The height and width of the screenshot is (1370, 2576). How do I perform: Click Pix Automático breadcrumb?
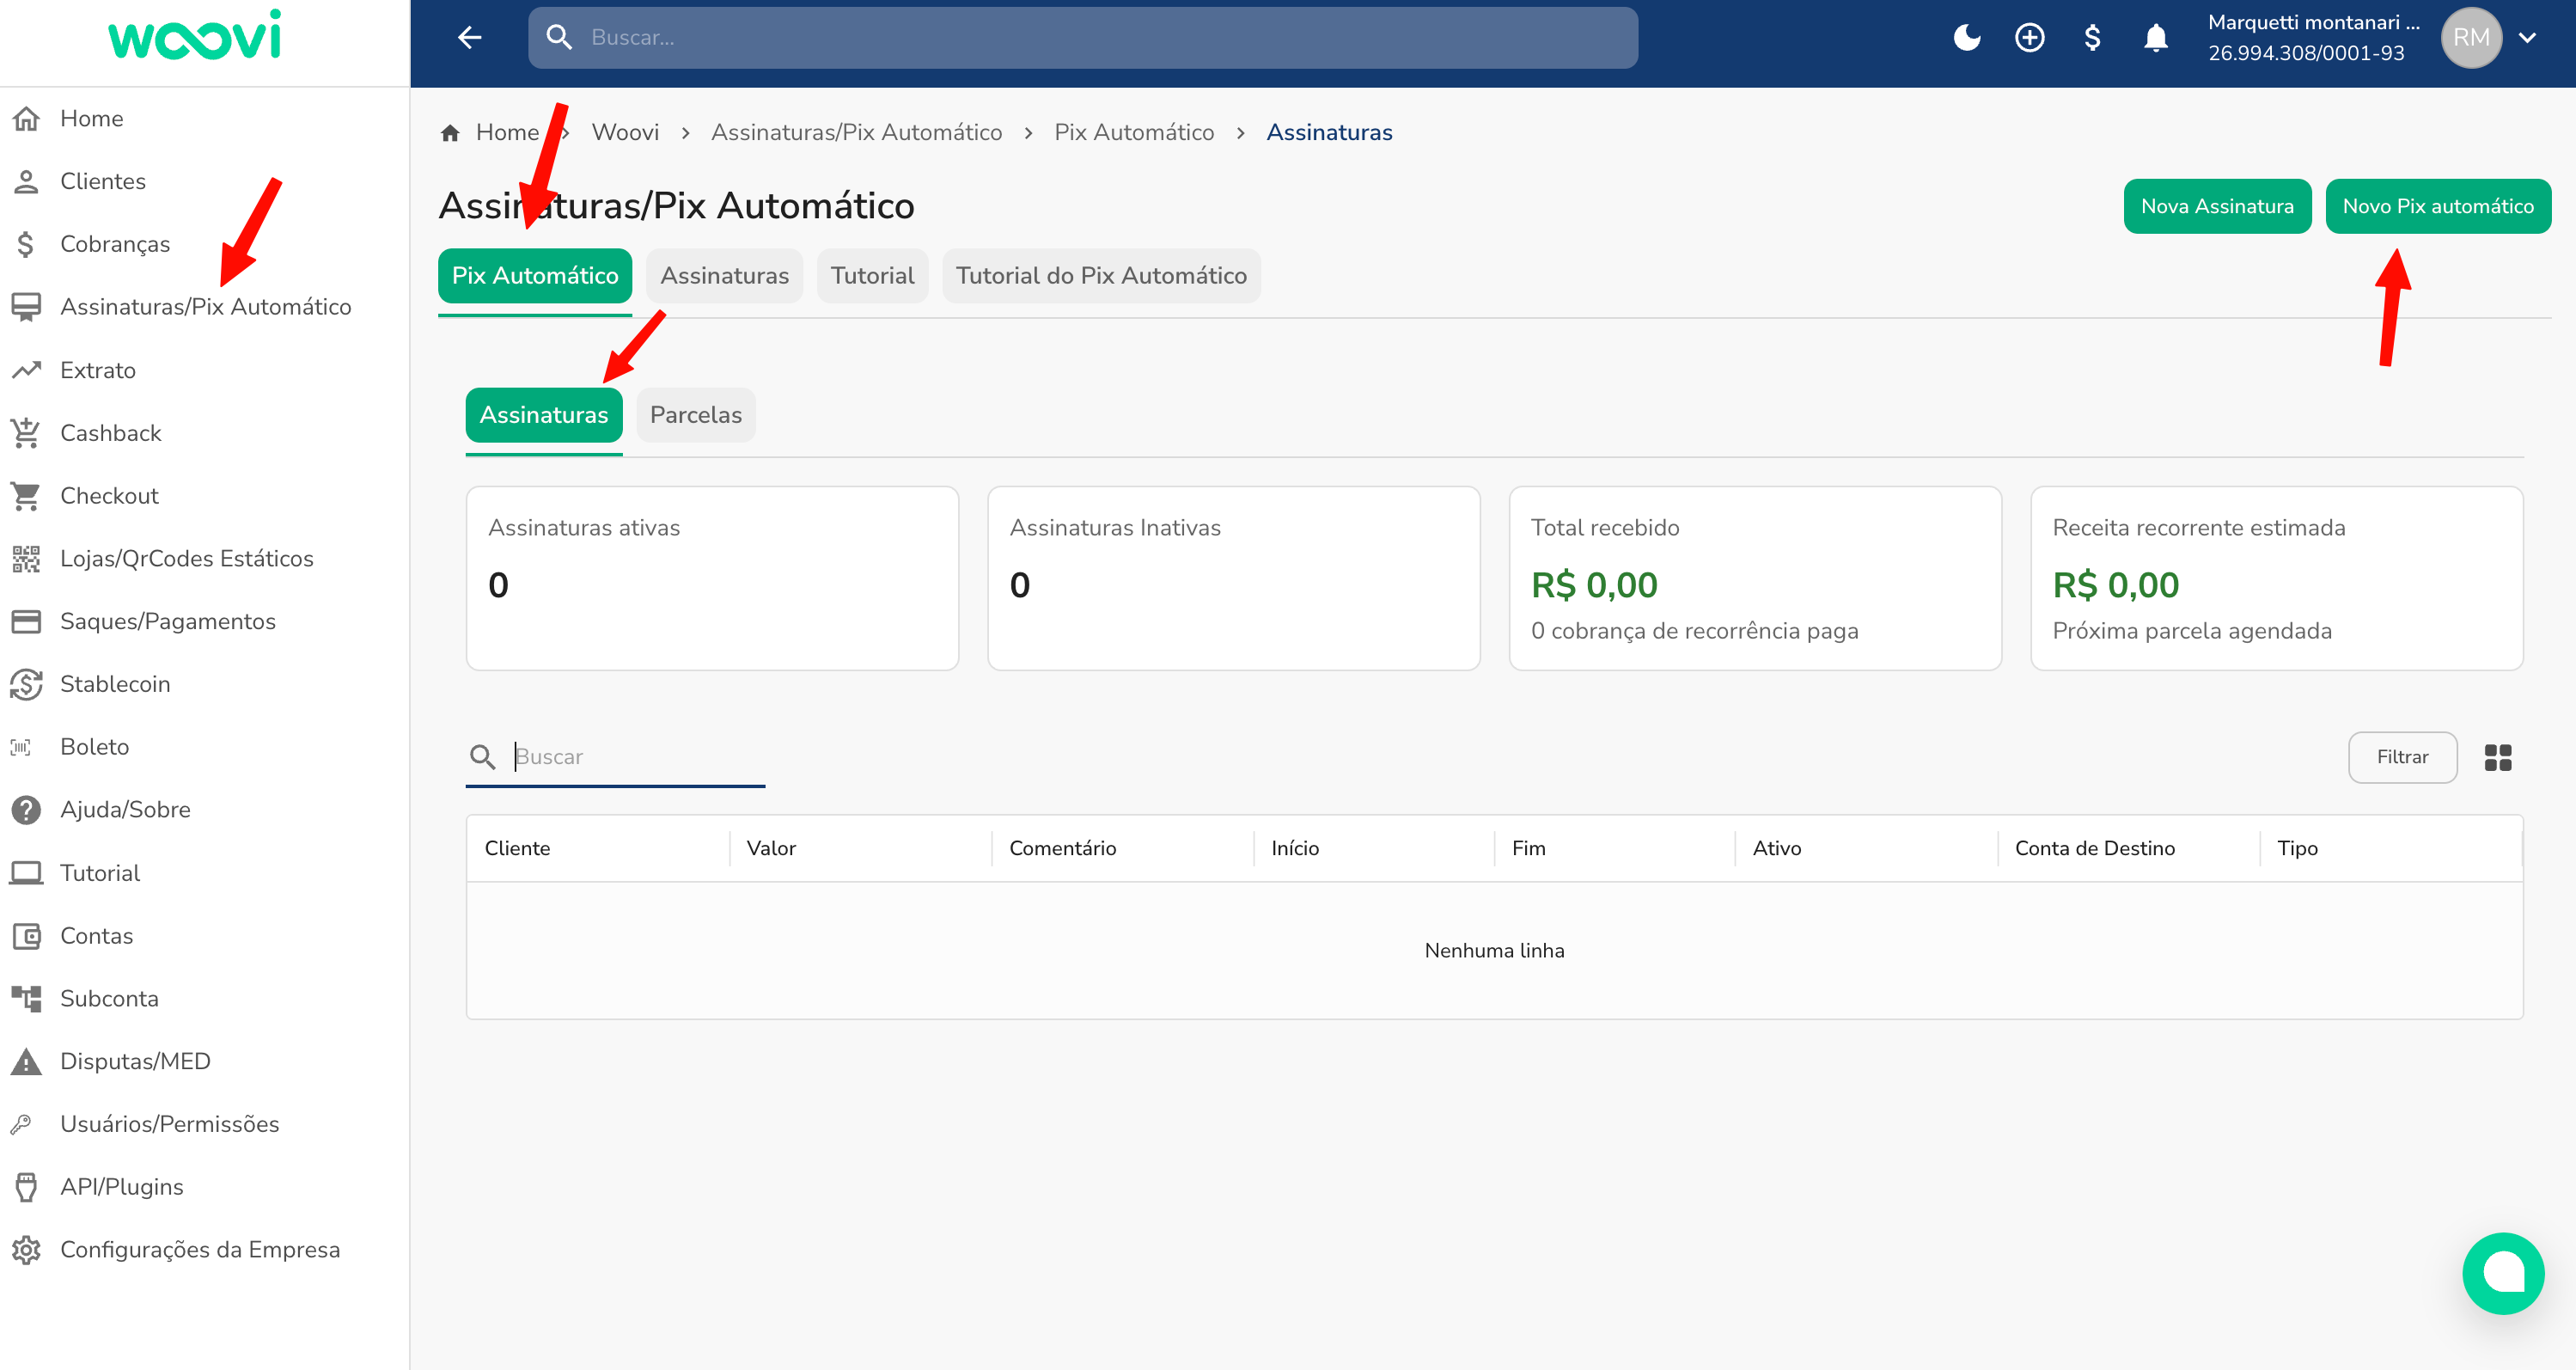pyautogui.click(x=1134, y=132)
